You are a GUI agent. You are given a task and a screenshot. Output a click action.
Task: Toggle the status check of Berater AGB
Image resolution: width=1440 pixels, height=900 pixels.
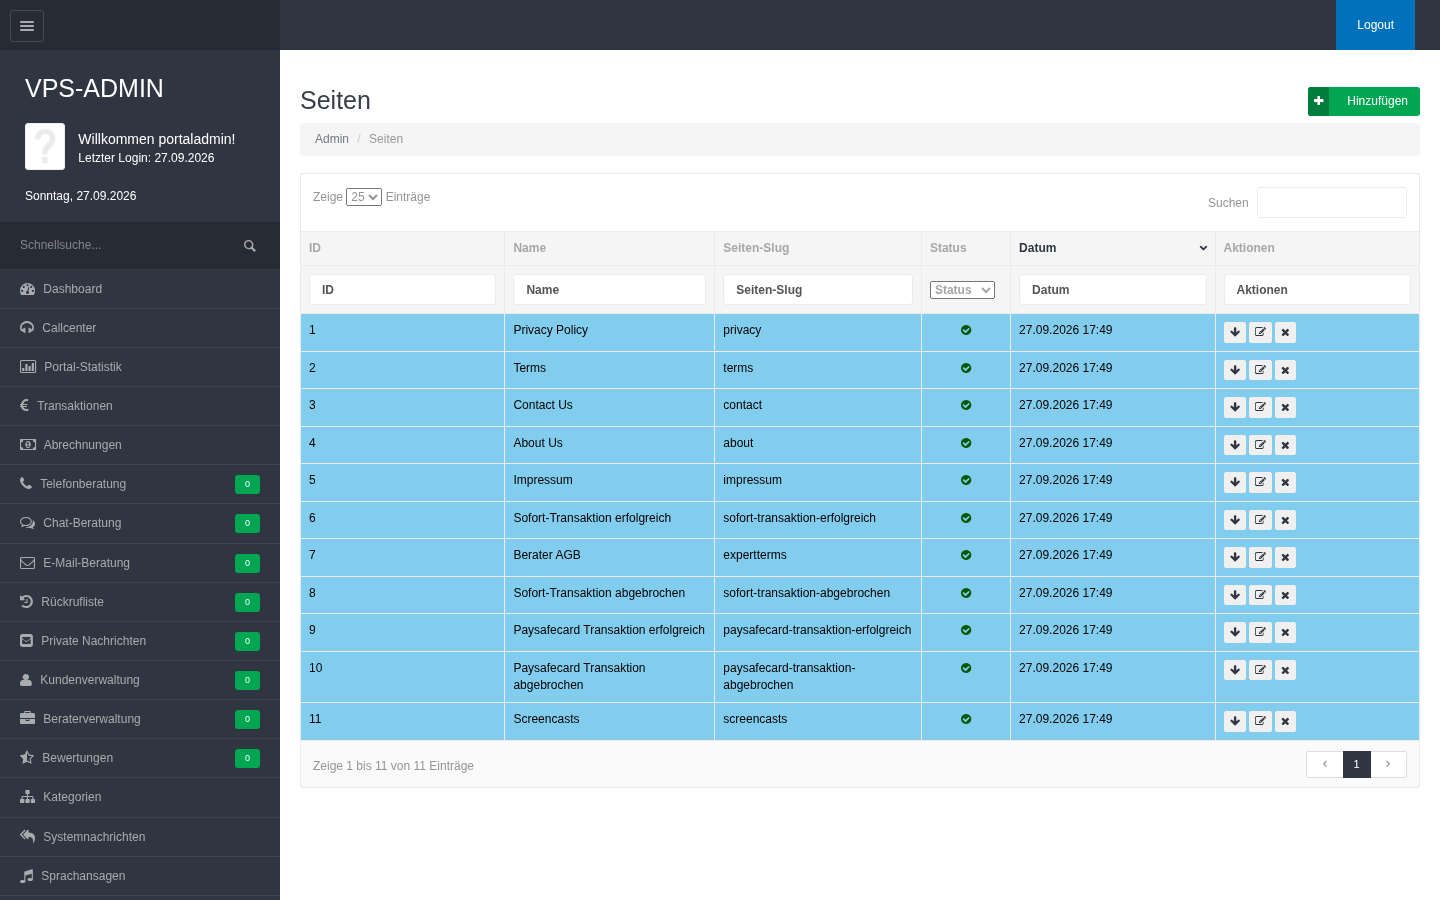[x=966, y=555]
